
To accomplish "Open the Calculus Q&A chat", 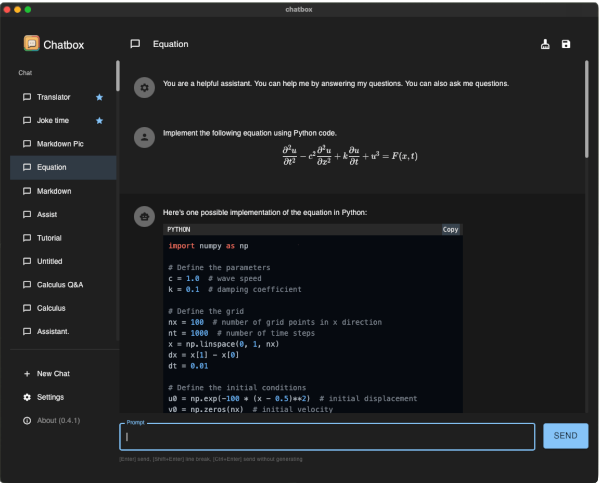I will tap(63, 285).
